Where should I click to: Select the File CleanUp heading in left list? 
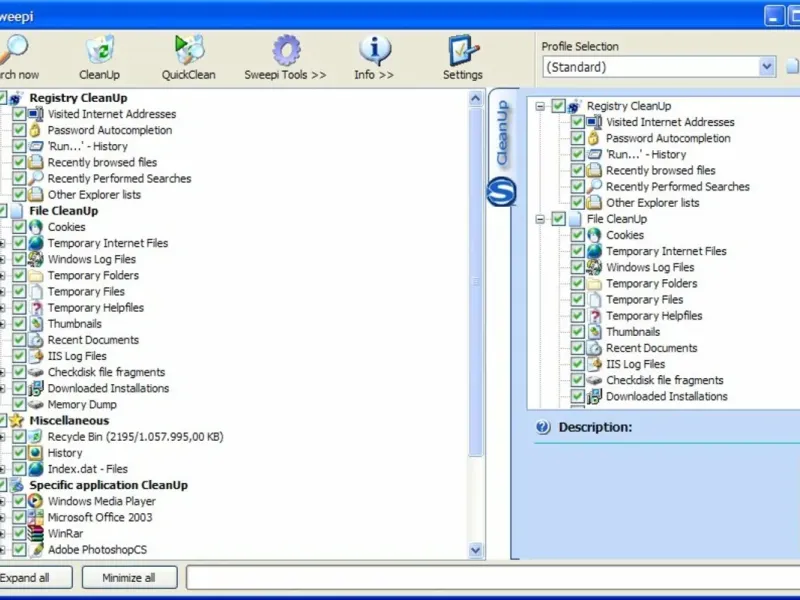point(63,211)
